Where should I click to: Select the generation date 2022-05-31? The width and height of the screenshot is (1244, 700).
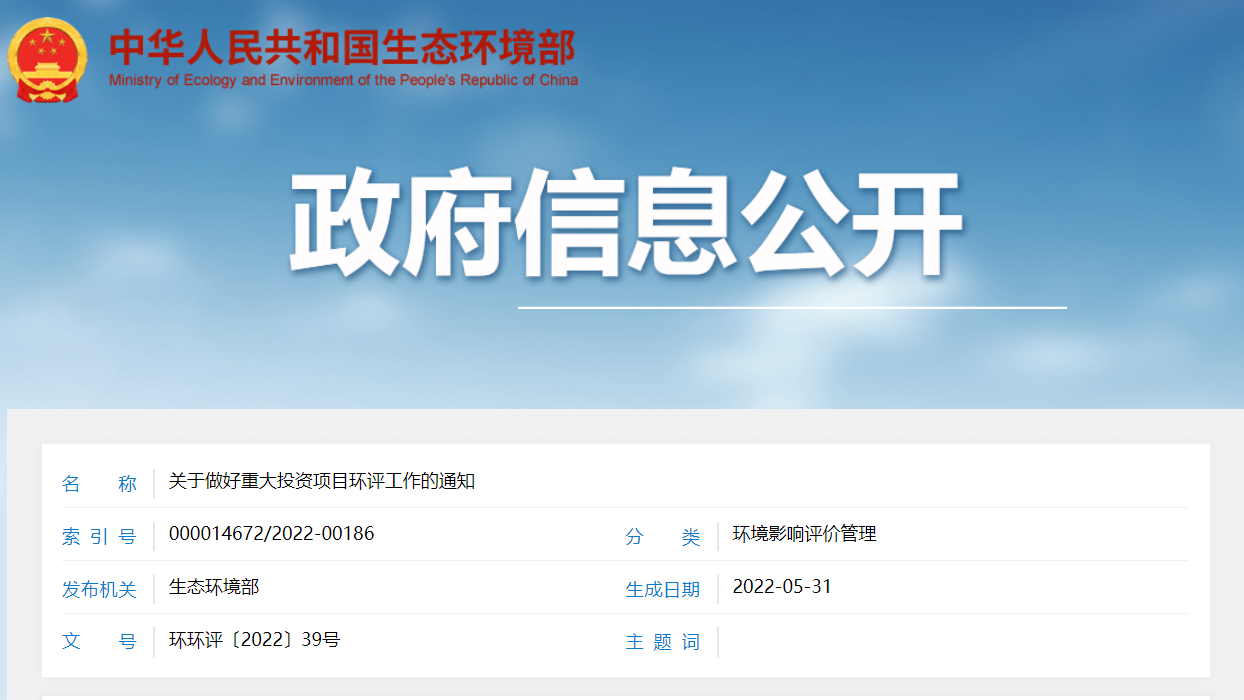782,587
